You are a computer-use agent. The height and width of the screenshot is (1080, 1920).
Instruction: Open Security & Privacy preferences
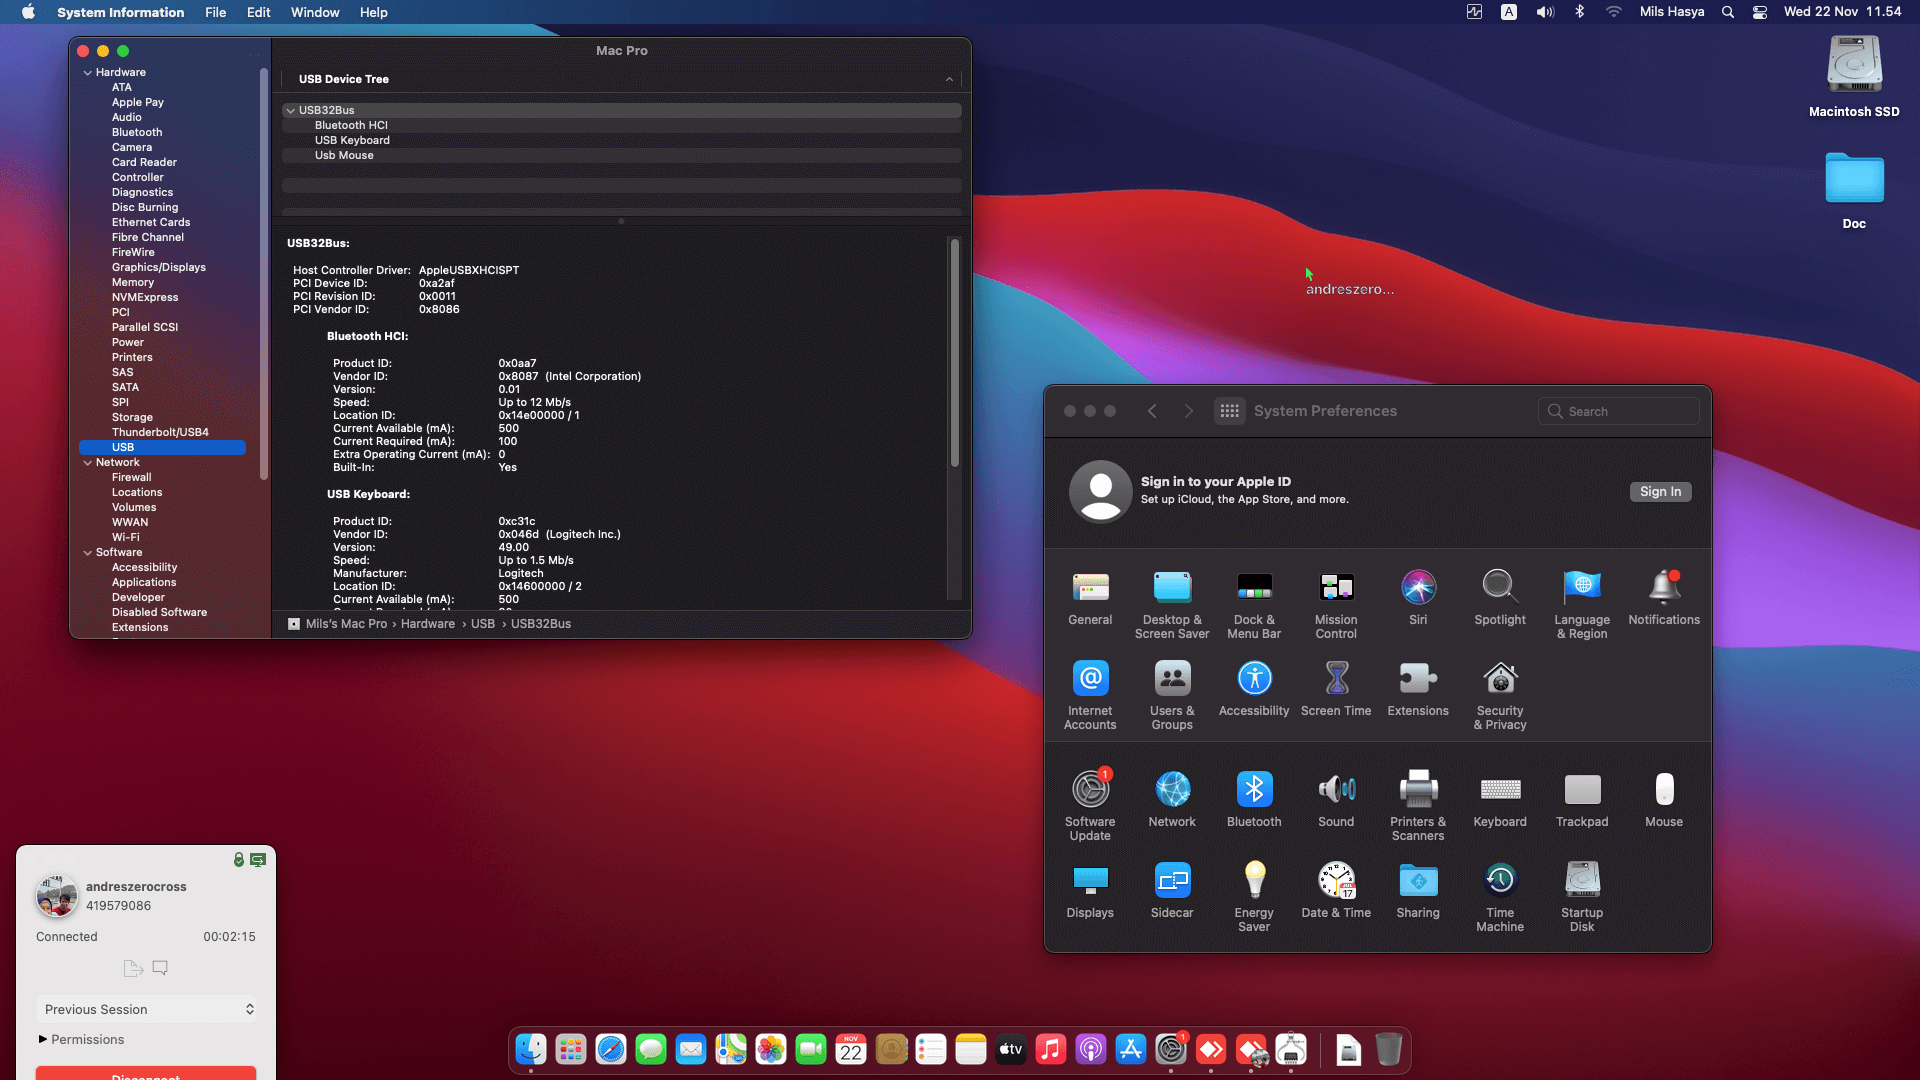pyautogui.click(x=1500, y=696)
